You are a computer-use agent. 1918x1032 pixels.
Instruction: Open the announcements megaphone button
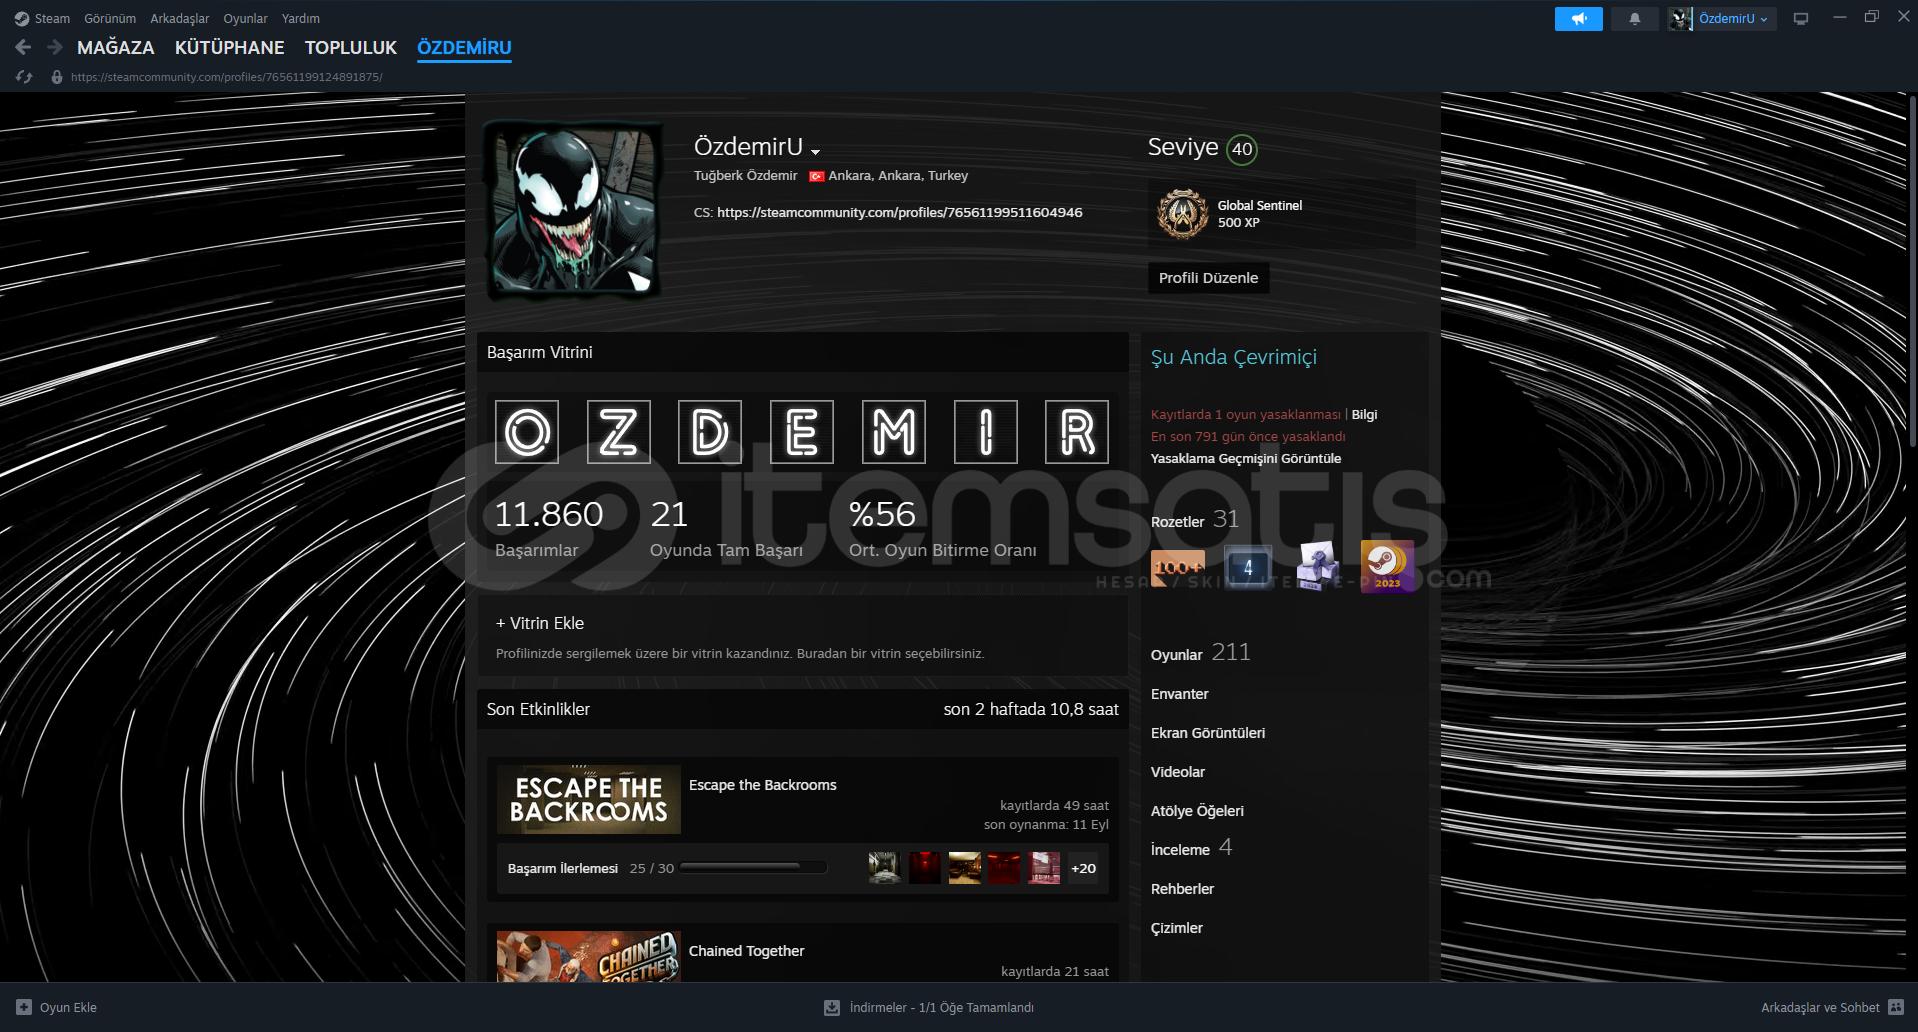1578,19
